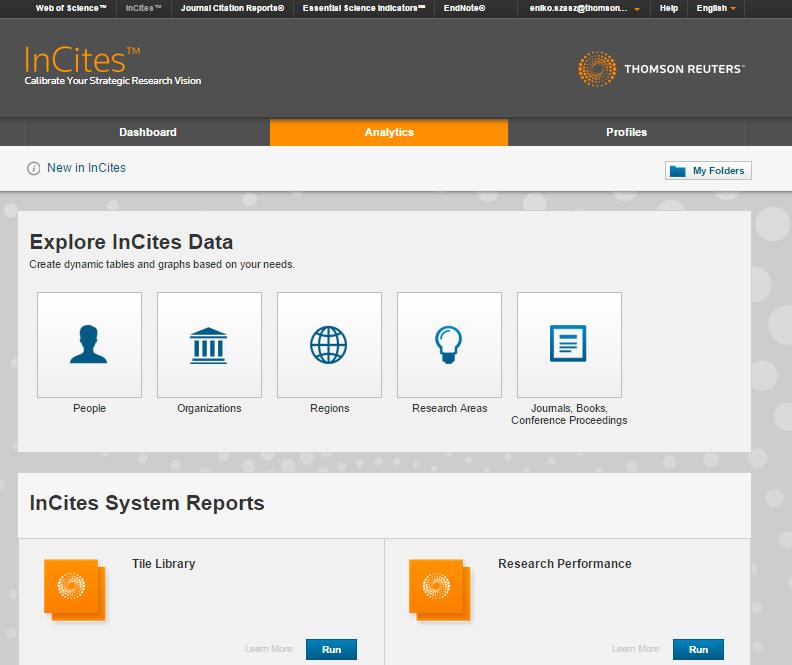Click Learn More for Tile Library
The width and height of the screenshot is (792, 665).
click(269, 649)
